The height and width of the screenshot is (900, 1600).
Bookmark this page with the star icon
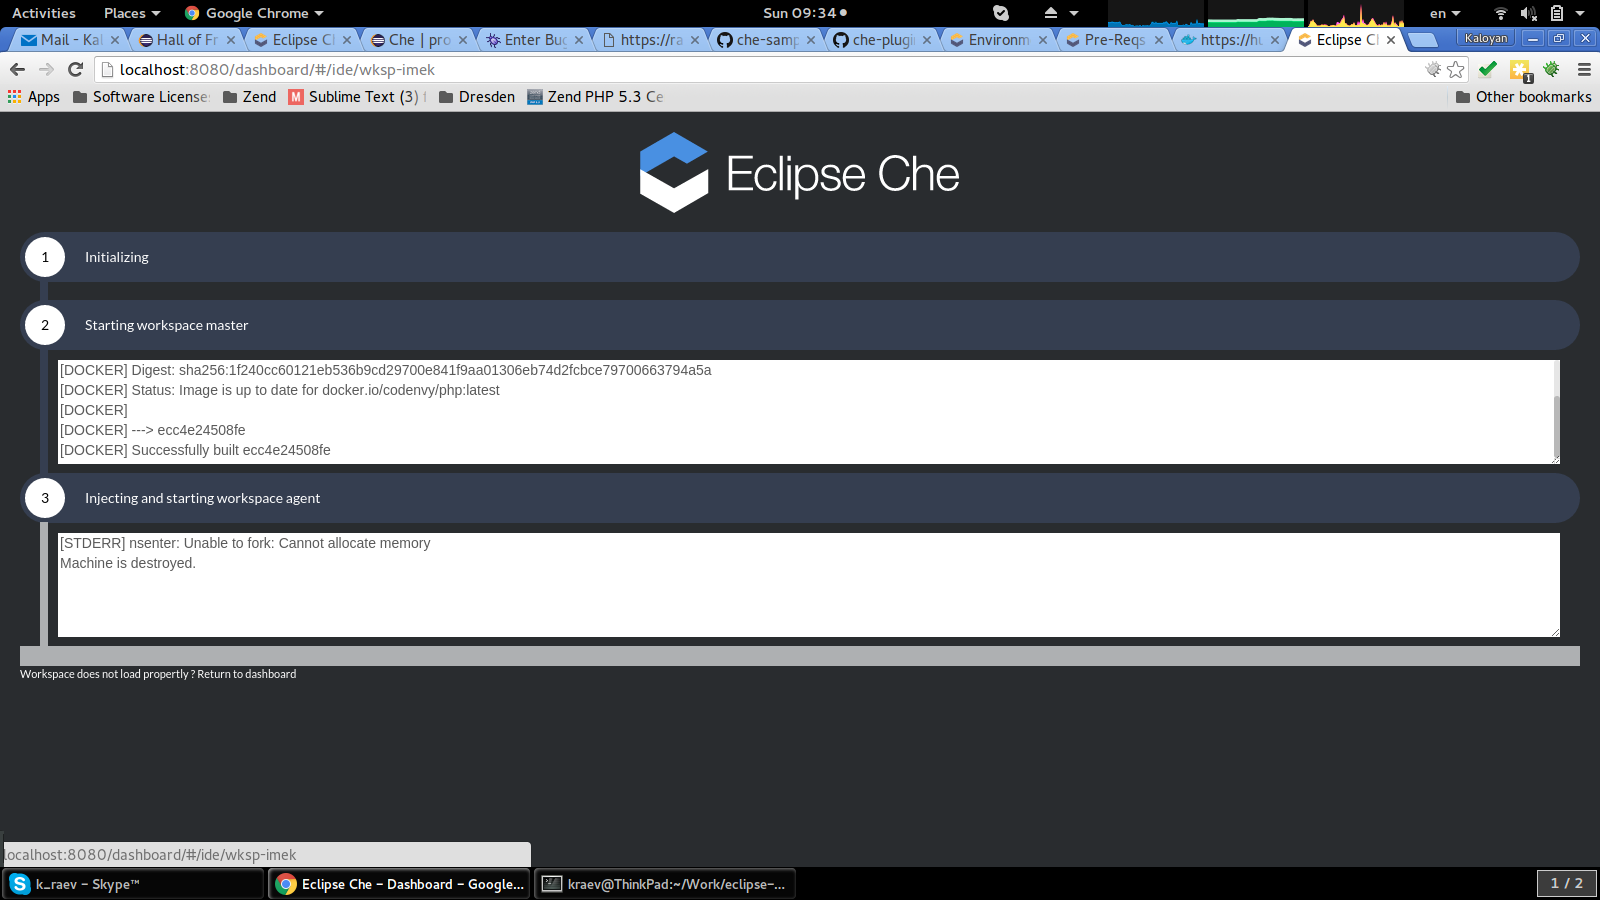click(1456, 69)
